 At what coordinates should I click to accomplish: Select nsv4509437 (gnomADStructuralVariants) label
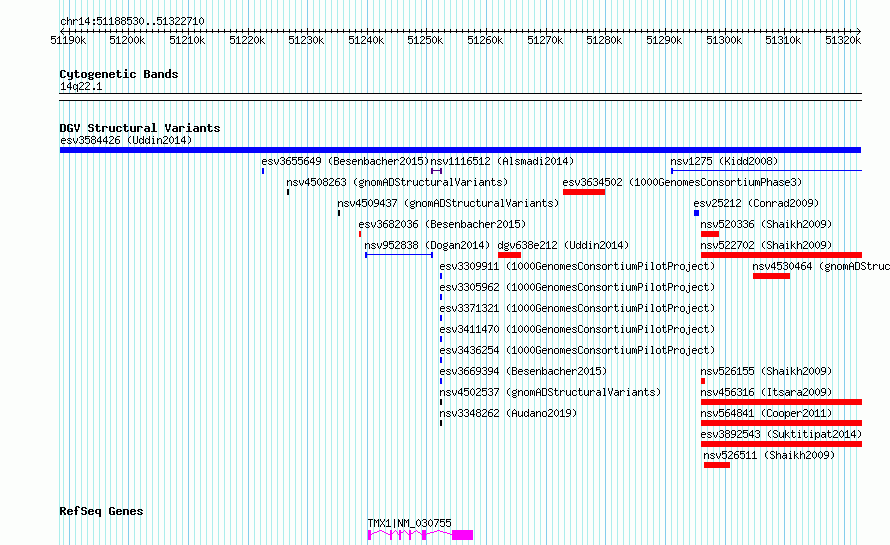click(448, 203)
